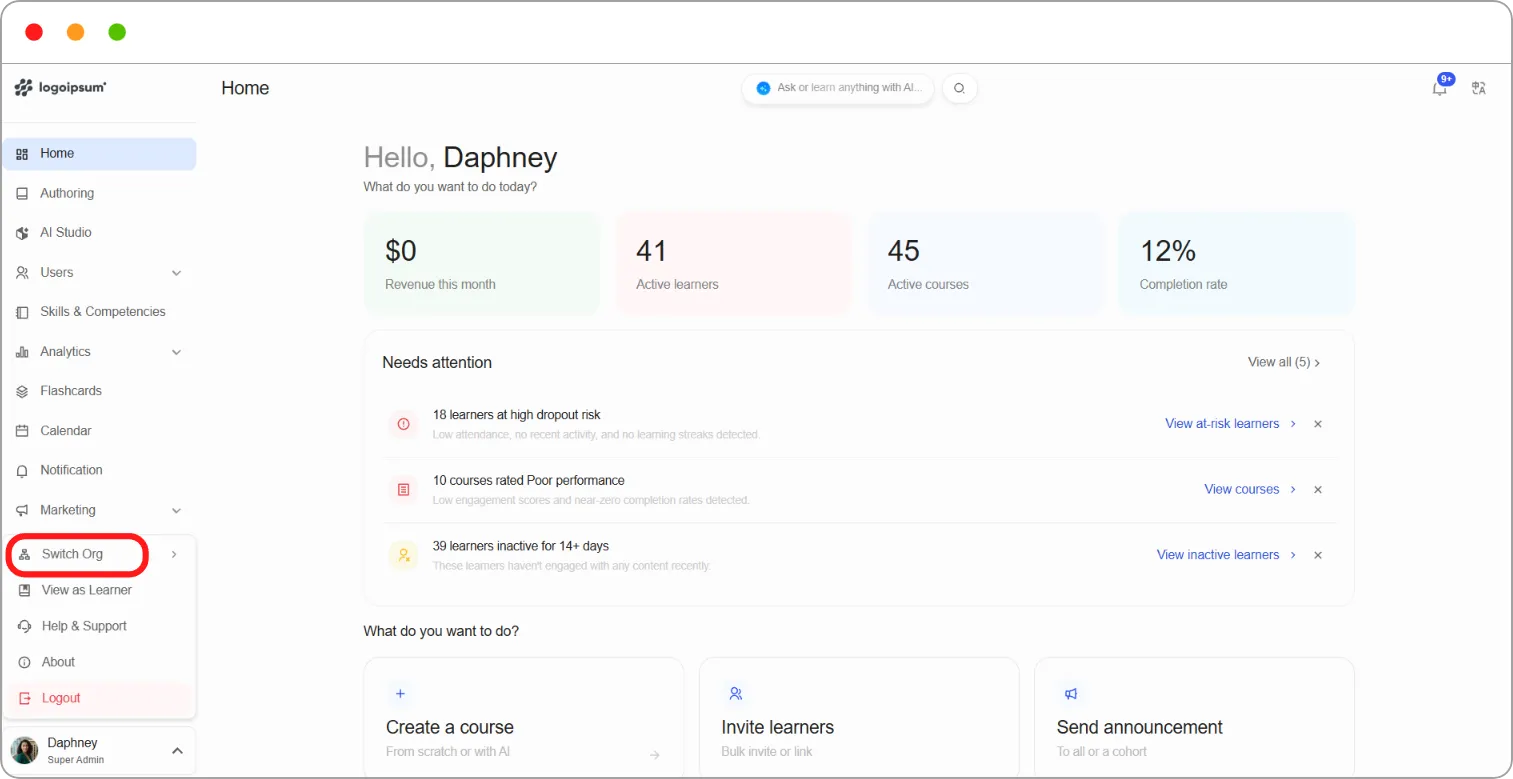Dismiss the Poor performance courses alert

click(x=1318, y=489)
